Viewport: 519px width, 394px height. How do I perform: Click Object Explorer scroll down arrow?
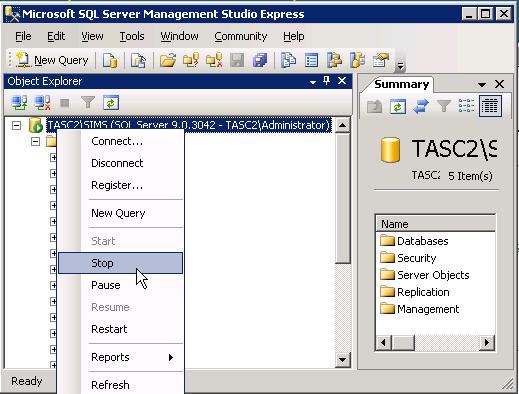click(x=342, y=360)
